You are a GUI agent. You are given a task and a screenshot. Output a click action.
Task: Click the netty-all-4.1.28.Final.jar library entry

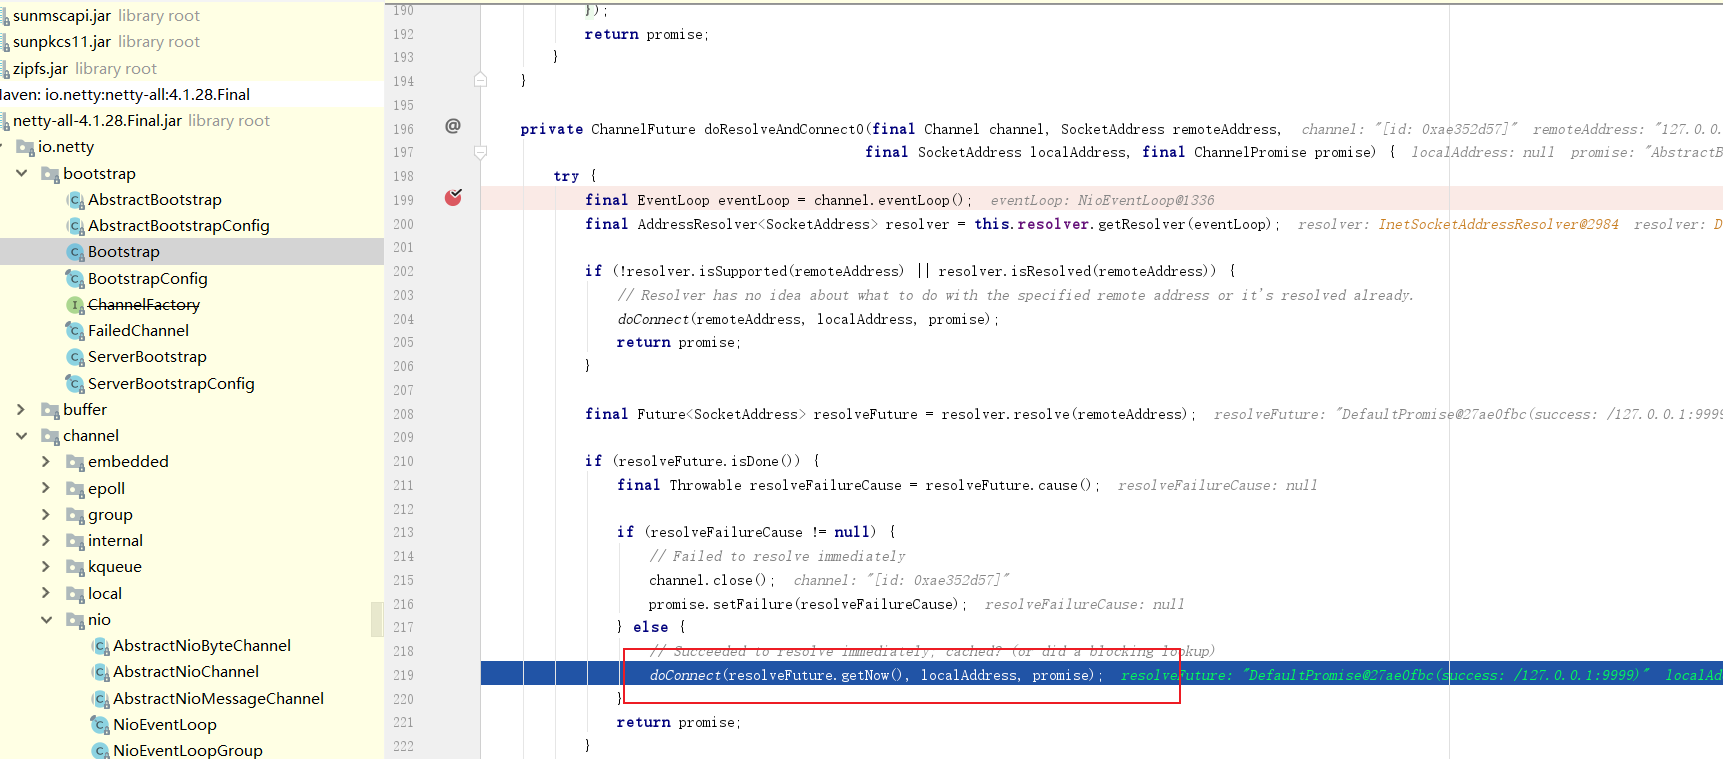(97, 121)
